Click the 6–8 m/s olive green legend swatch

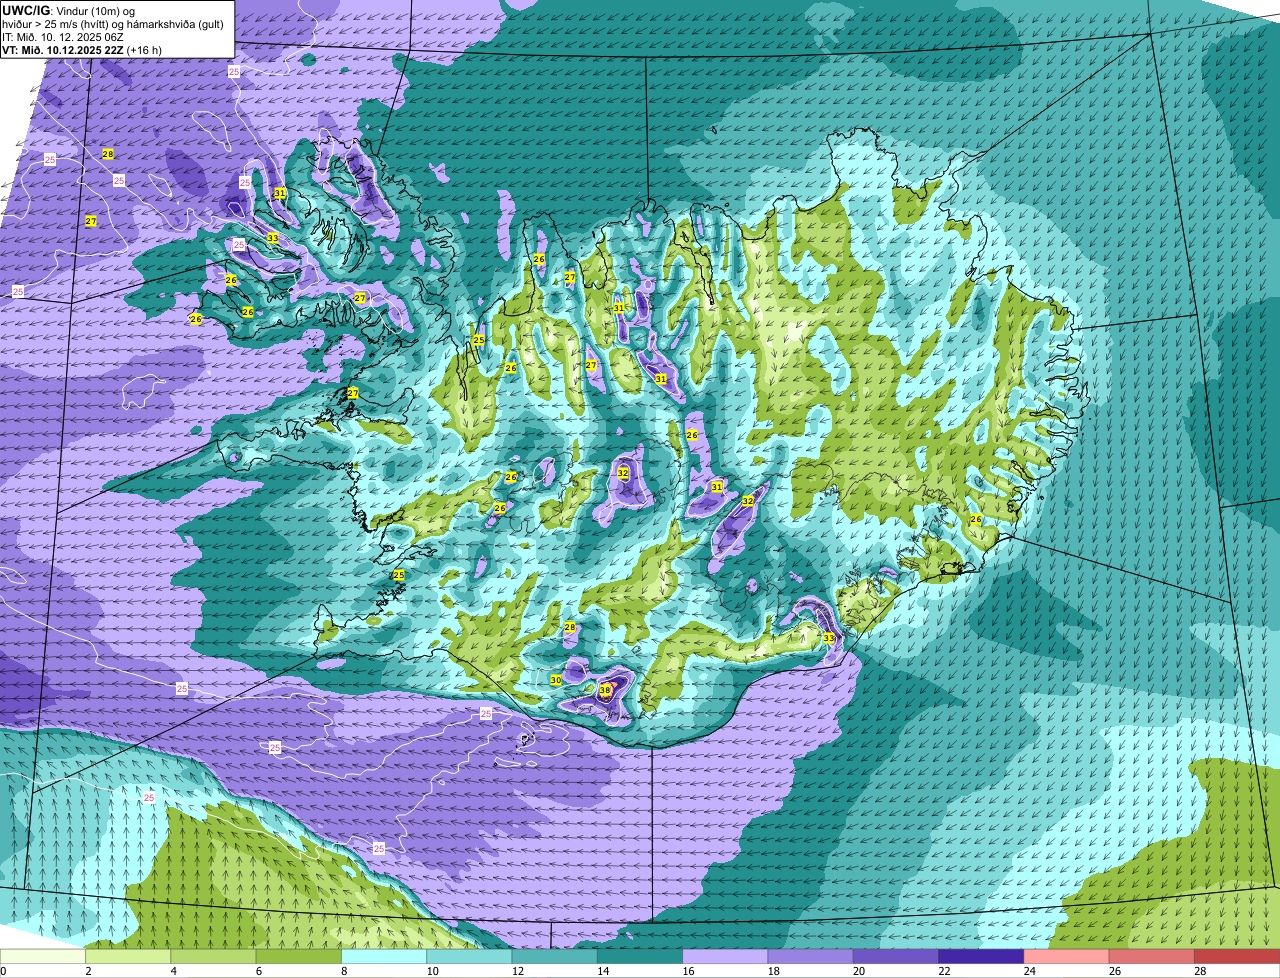pyautogui.click(x=299, y=956)
